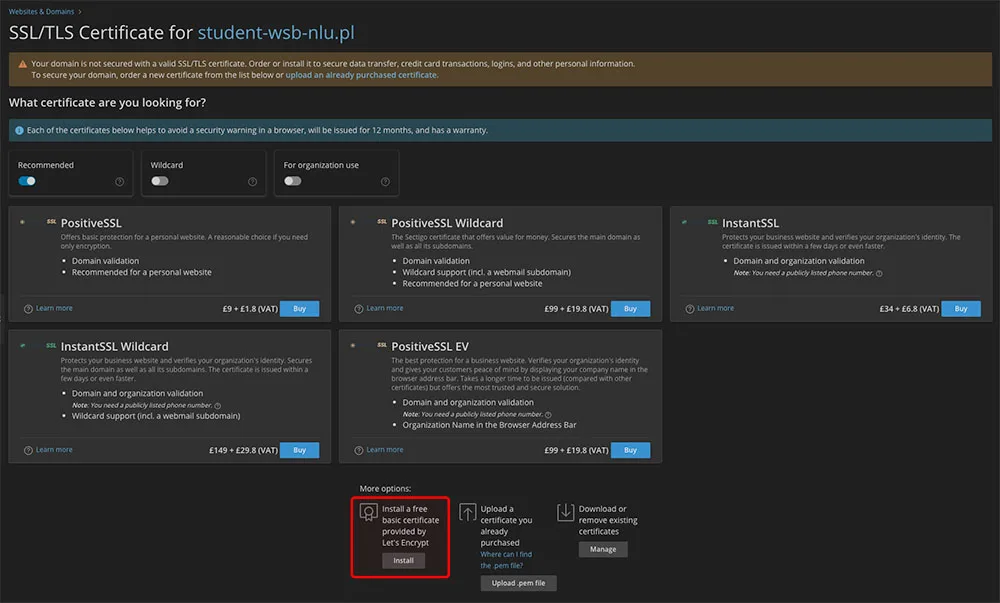
Task: Toggle the Wildcard filter switch
Action: [x=159, y=181]
